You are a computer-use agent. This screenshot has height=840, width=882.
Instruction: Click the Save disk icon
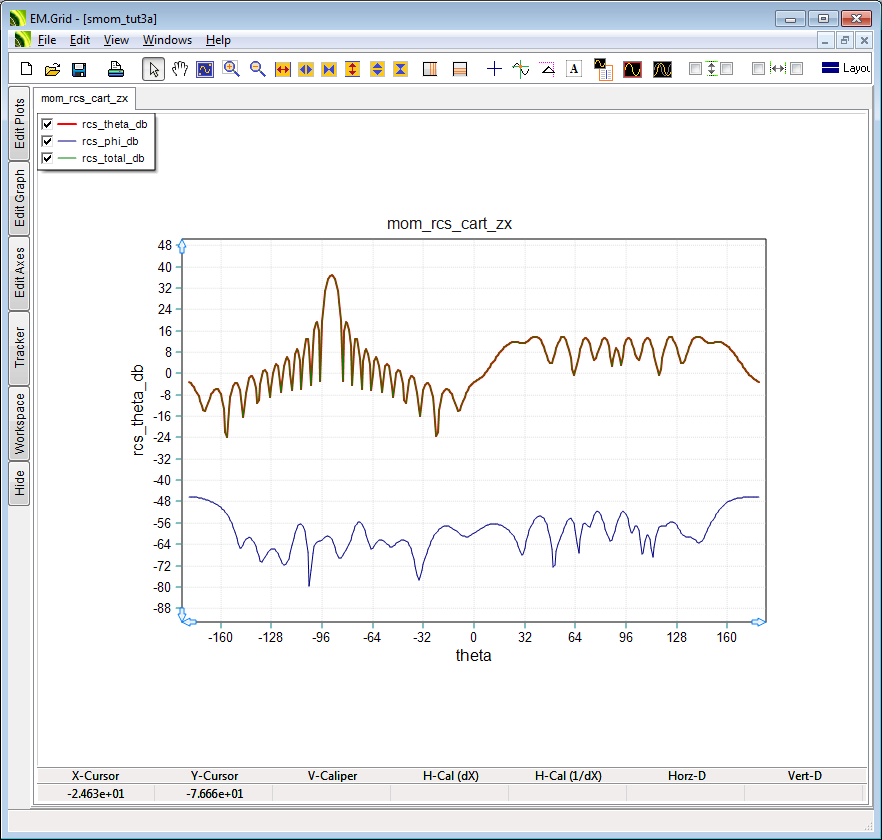79,69
